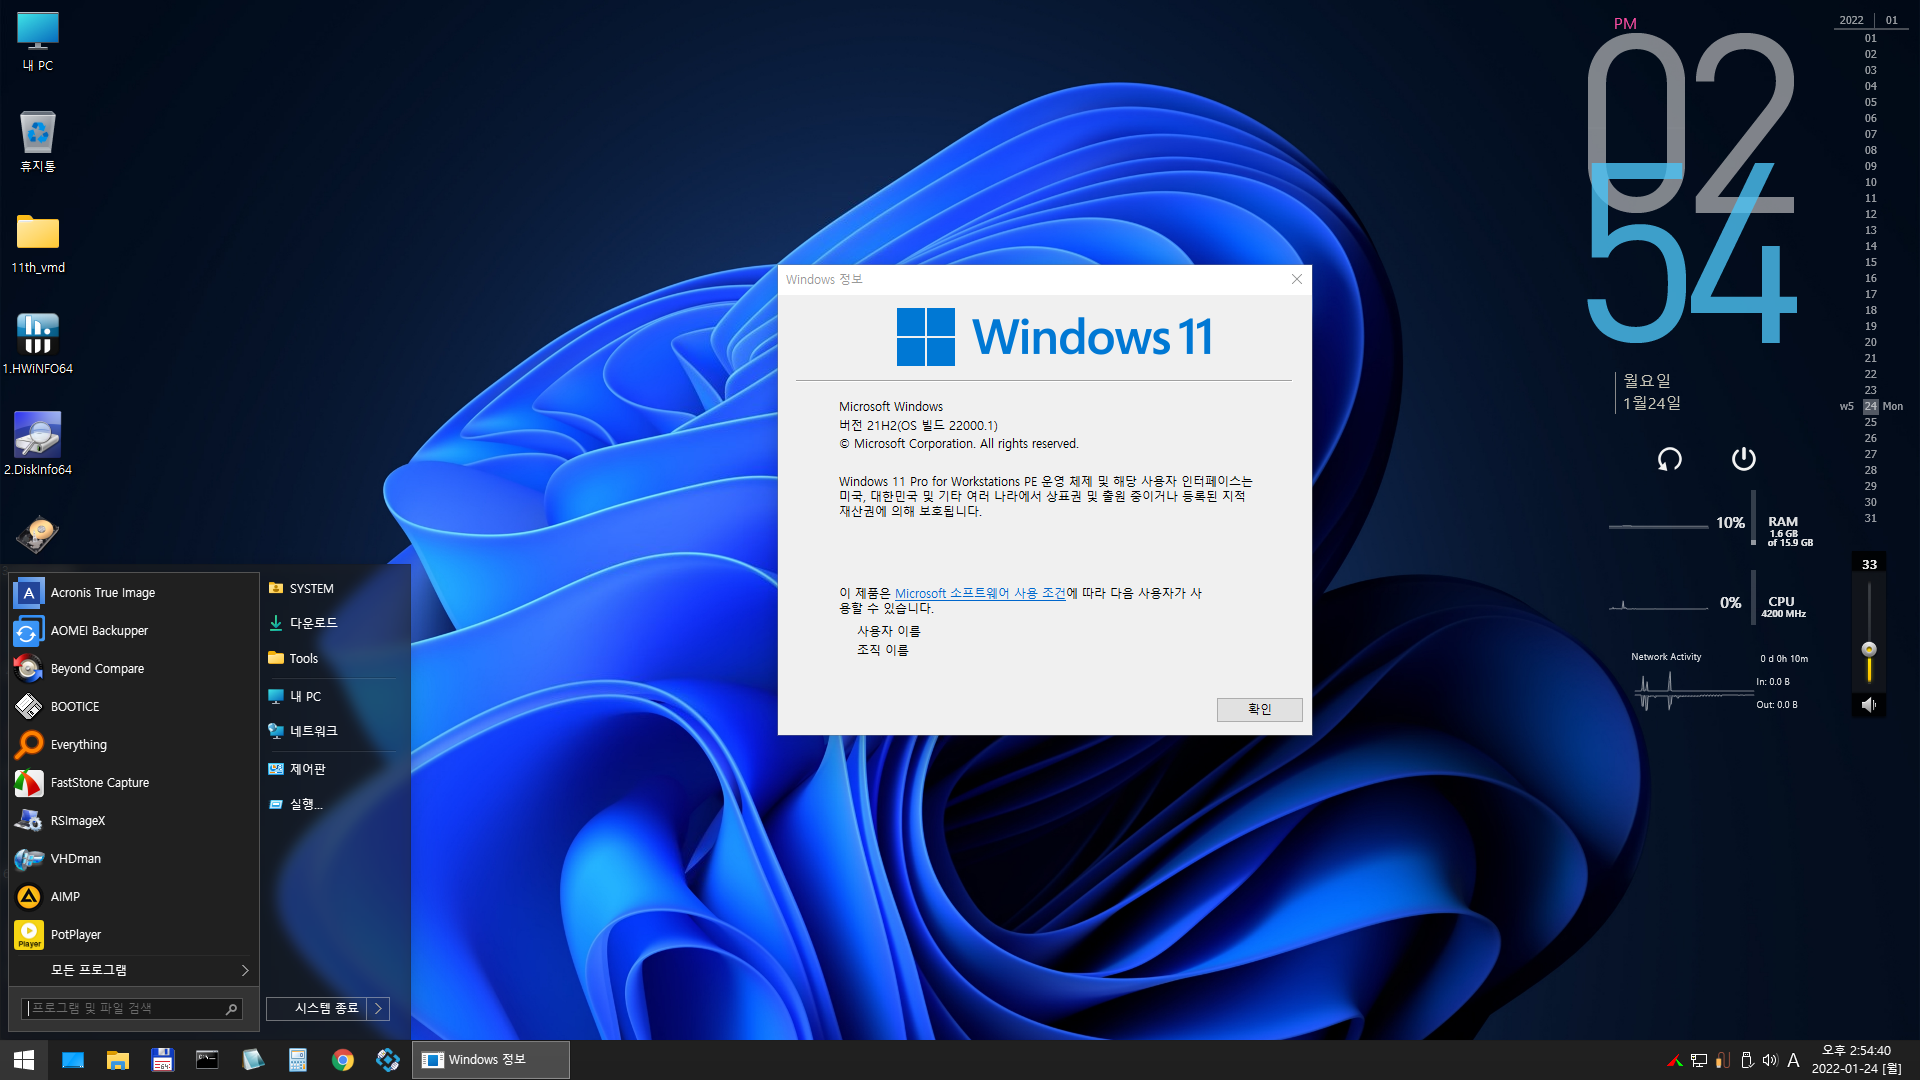
Task: Adjust the volume slider knob in widget
Action: [1869, 650]
